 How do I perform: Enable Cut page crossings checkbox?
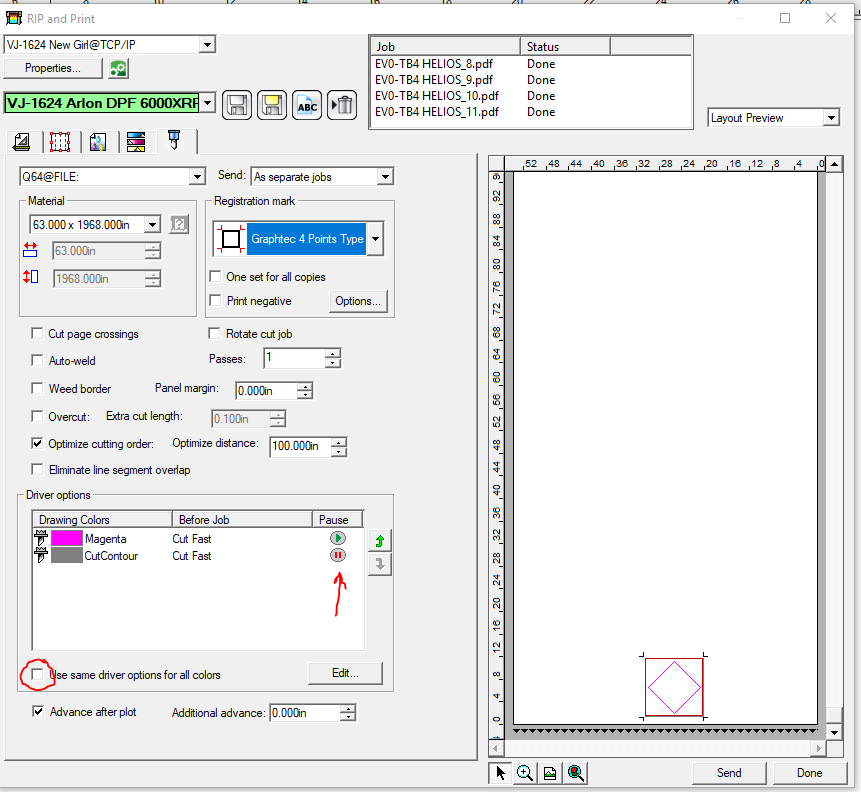37,333
